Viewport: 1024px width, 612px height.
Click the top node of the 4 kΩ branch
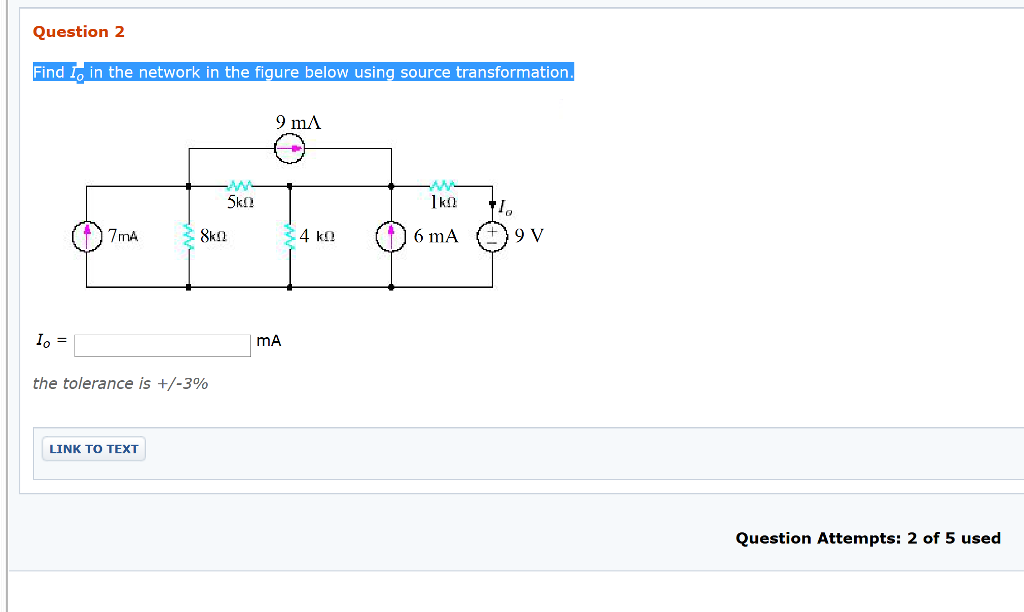(289, 184)
